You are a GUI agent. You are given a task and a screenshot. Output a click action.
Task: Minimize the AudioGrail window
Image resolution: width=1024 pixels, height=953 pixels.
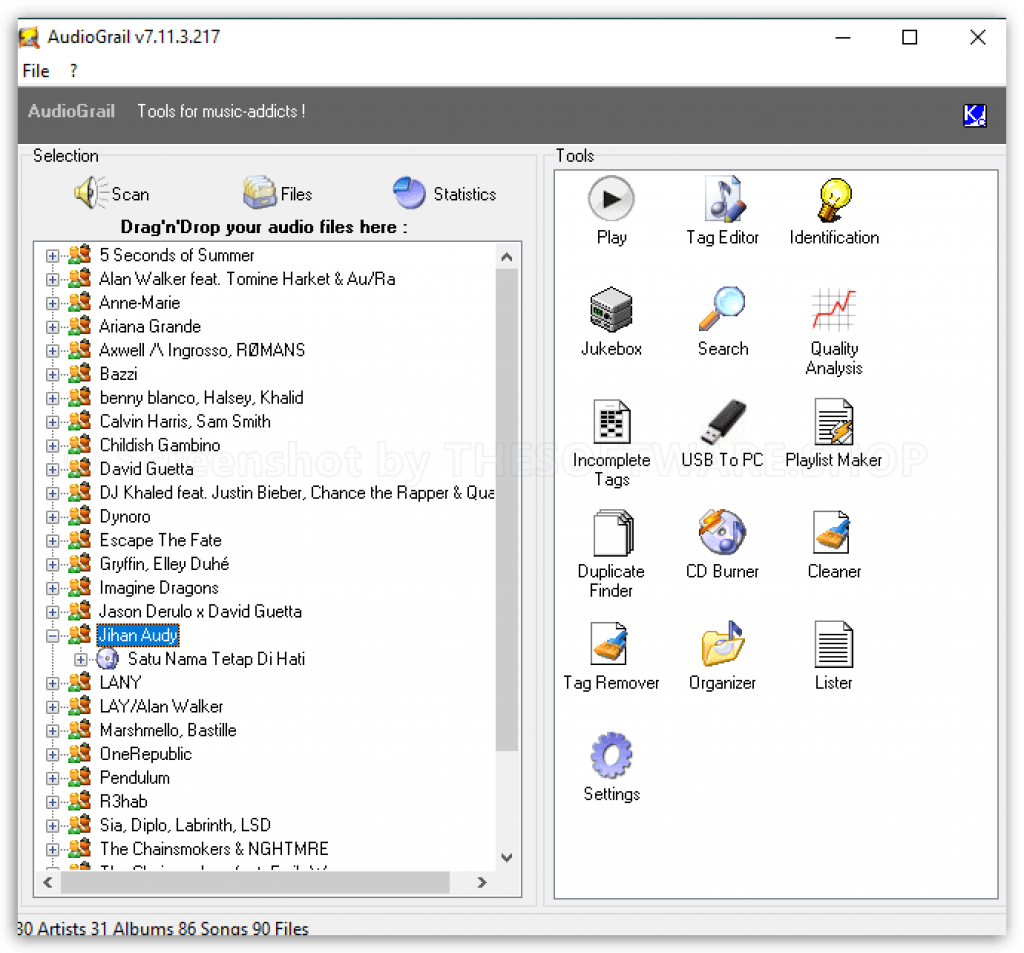842,37
